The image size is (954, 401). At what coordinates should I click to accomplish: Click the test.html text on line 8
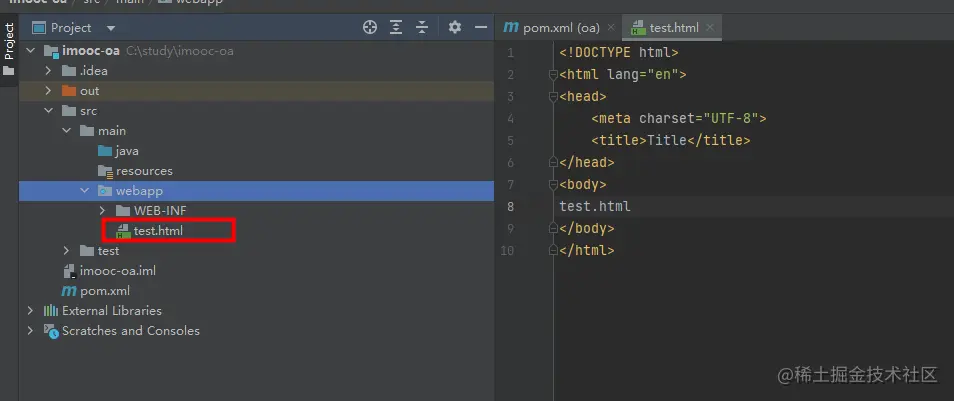pos(595,206)
